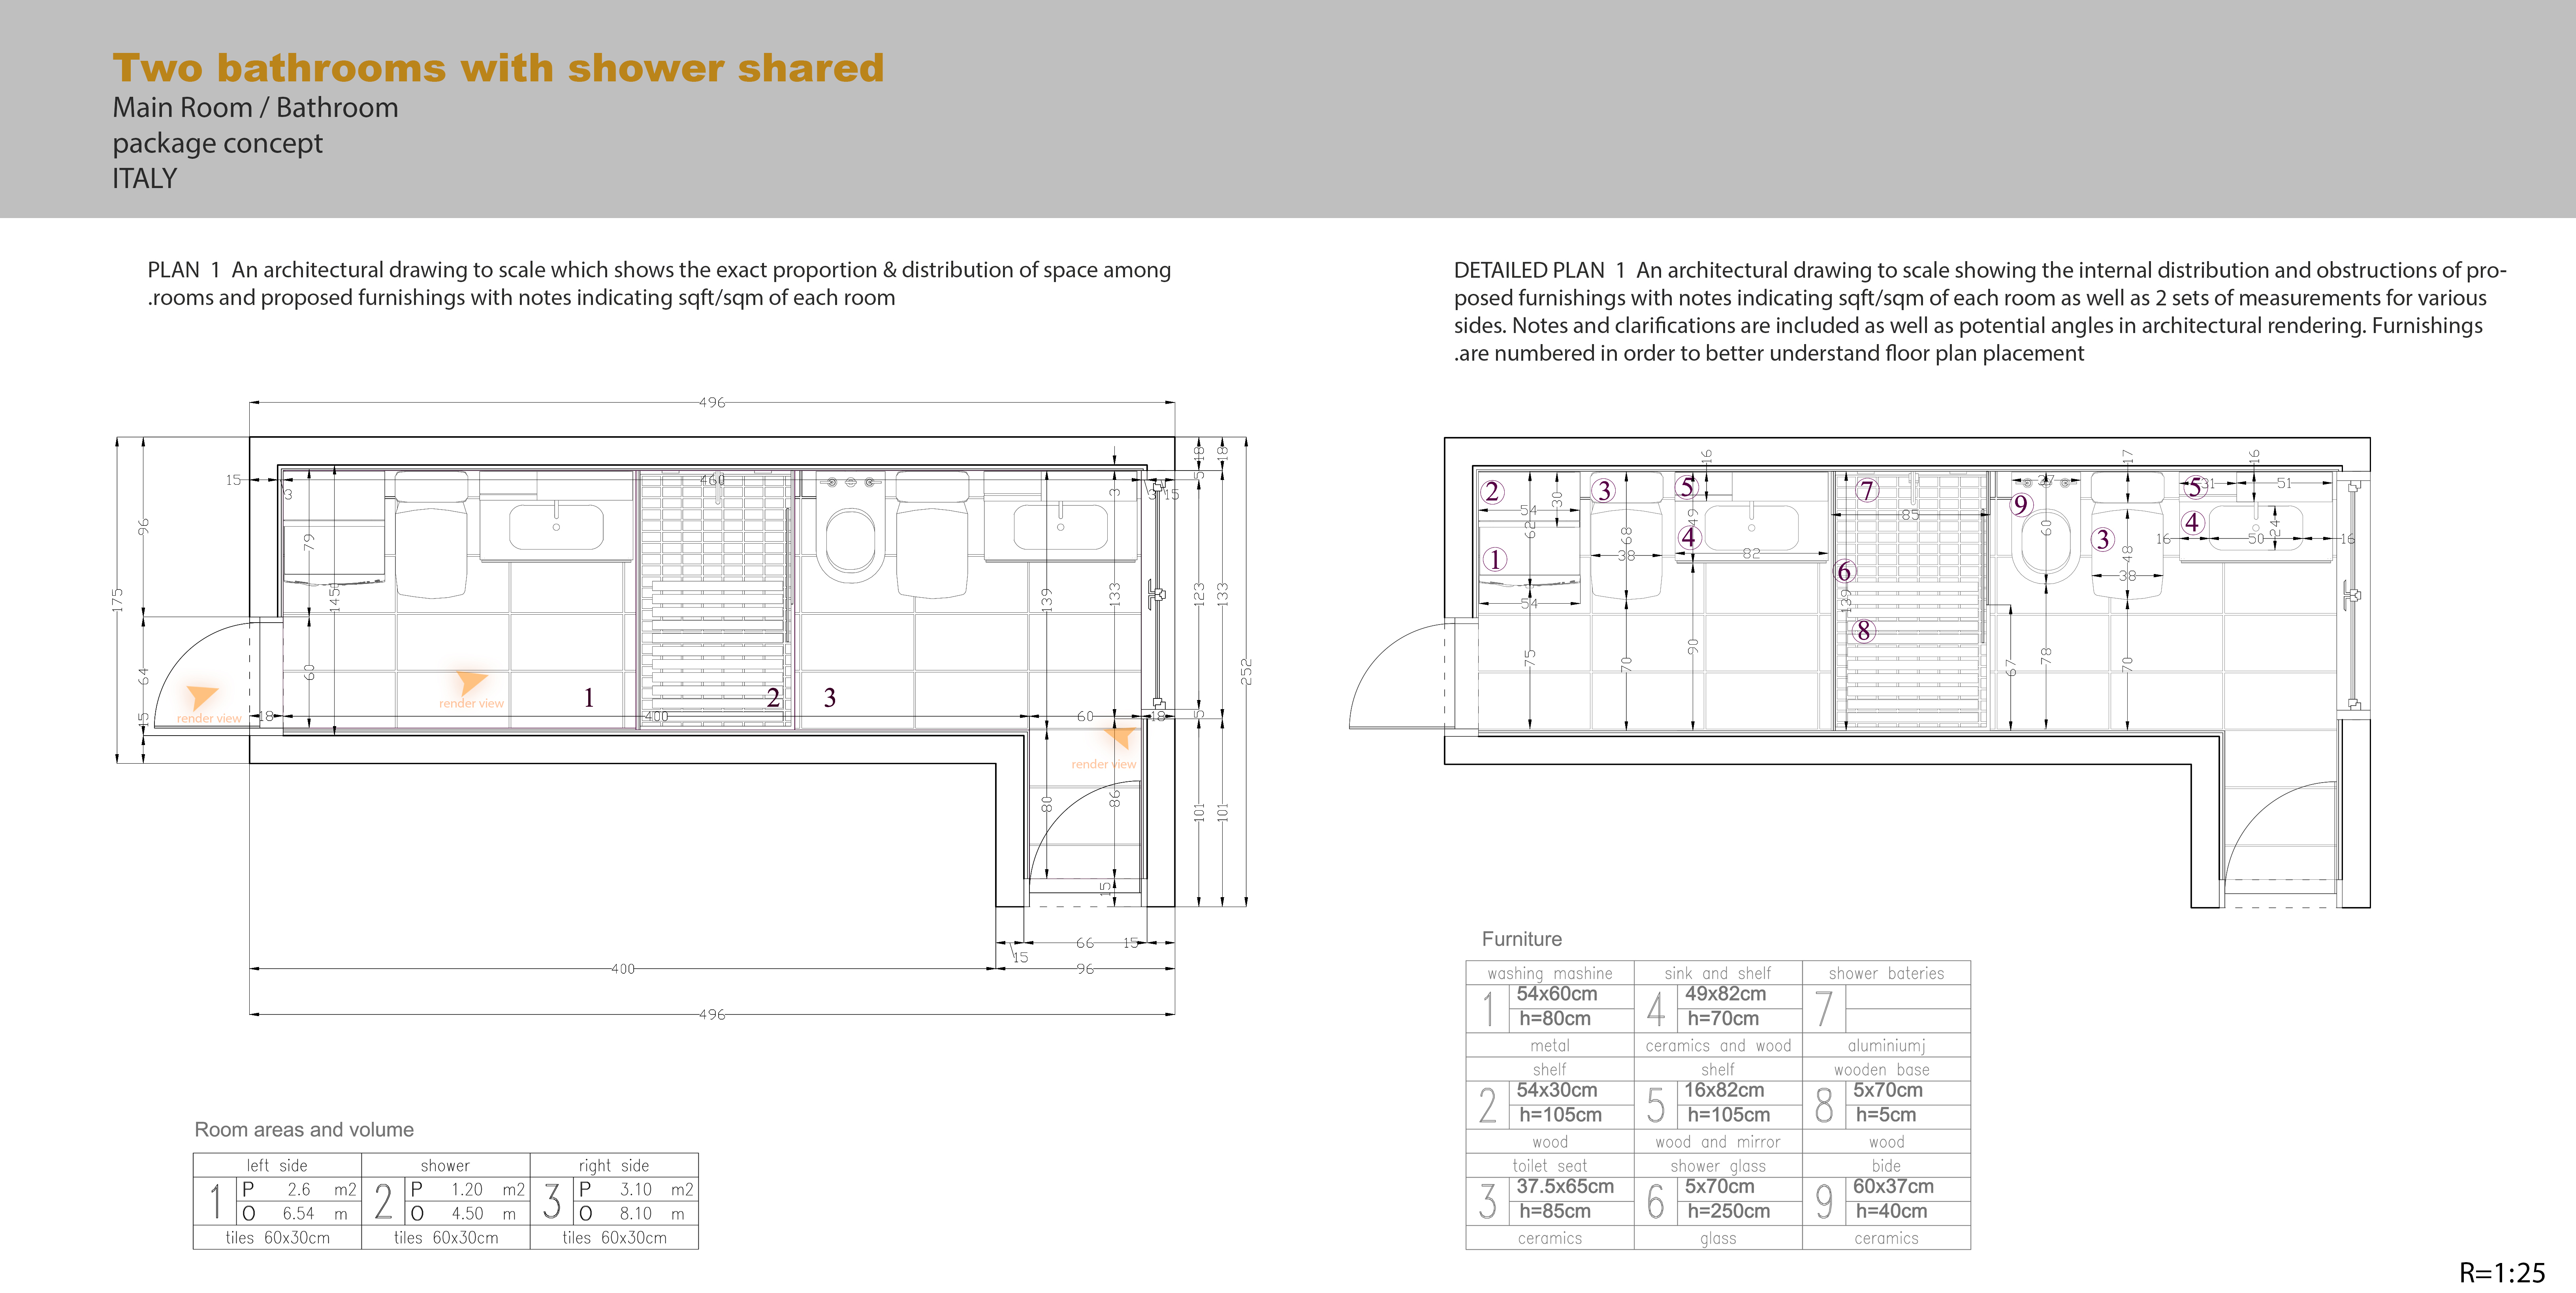2576x1293 pixels.
Task: Click the 54x60cm washing machine dimension cell
Action: [x=1557, y=994]
